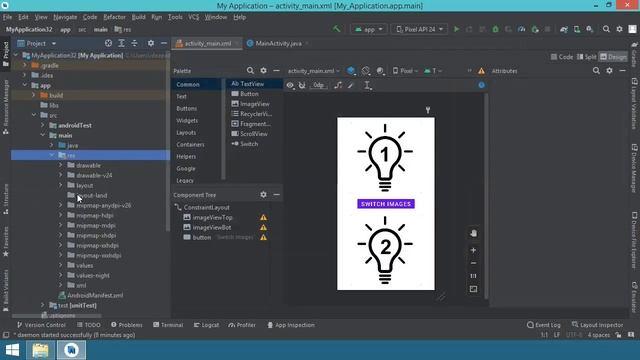Viewport: 640px width, 360px height.
Task: Toggle view options eye icon in design toolbar
Action: [290, 85]
